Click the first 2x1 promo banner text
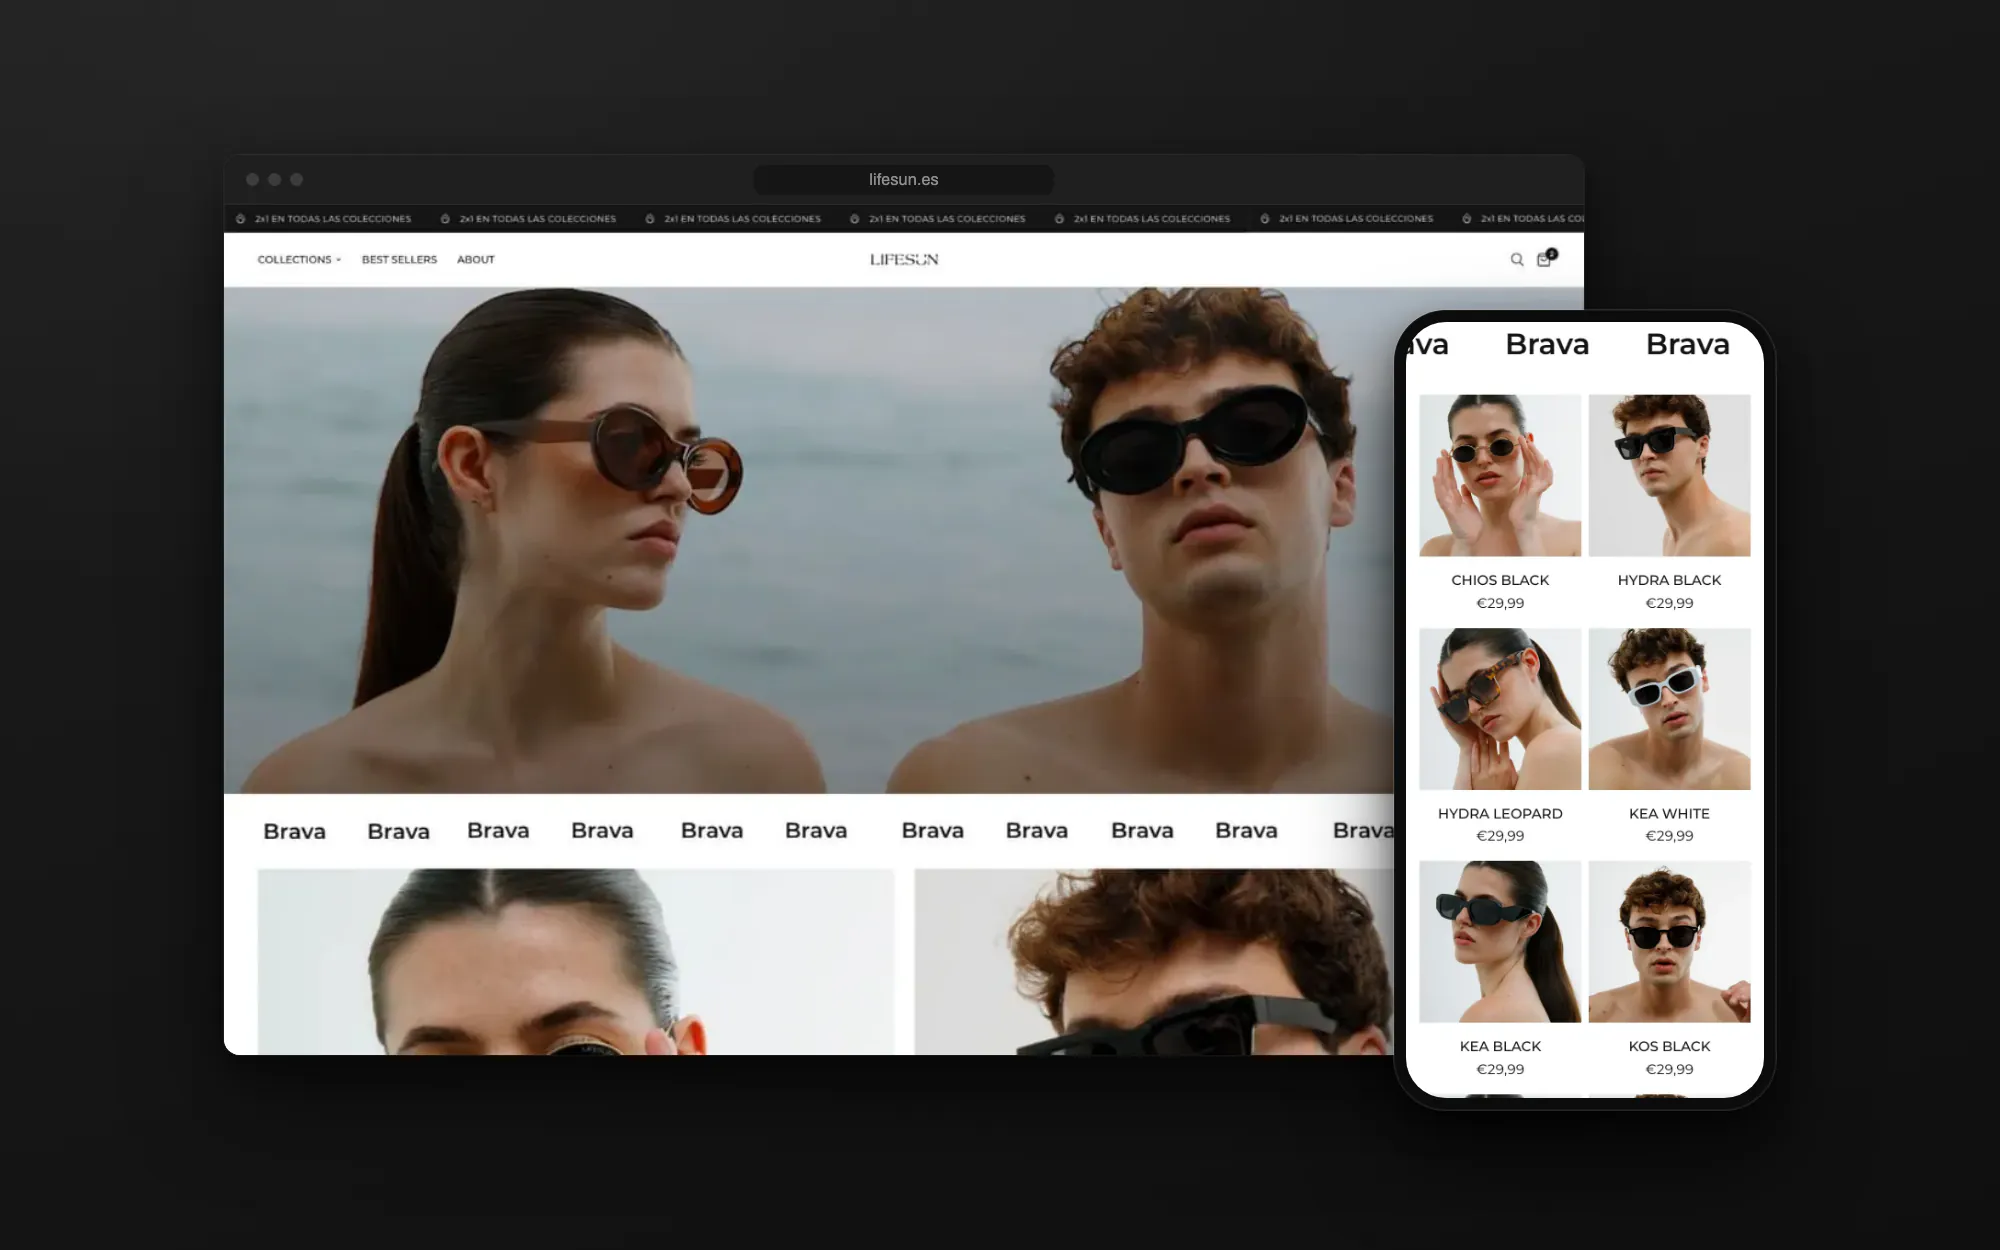The height and width of the screenshot is (1250, 2000). click(333, 219)
